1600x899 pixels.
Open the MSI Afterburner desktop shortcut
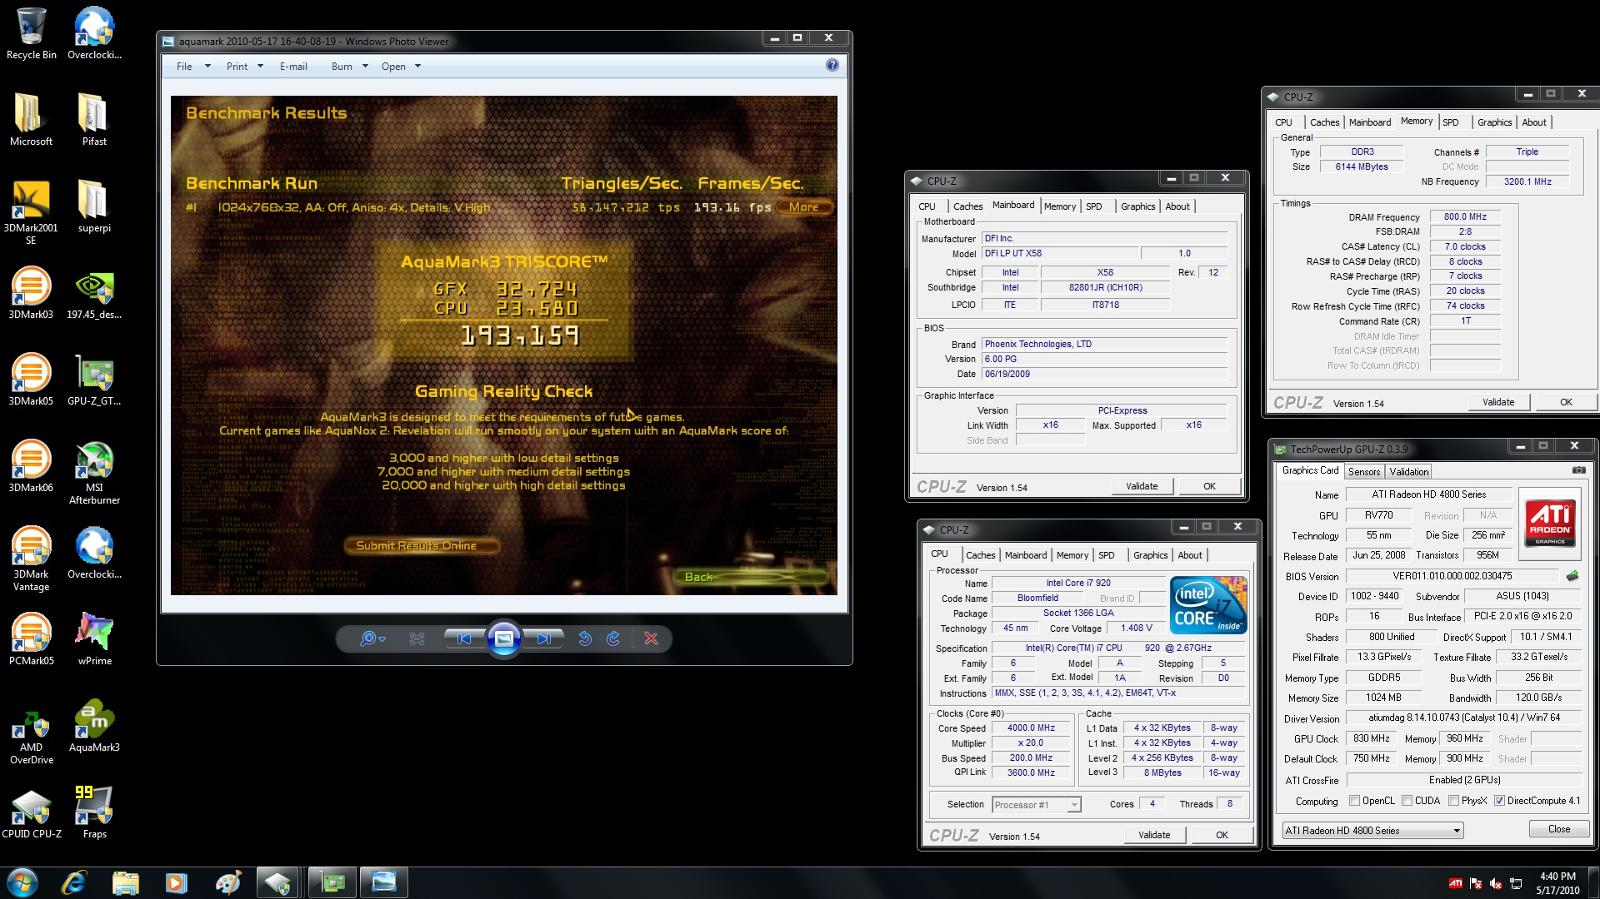pyautogui.click(x=94, y=472)
